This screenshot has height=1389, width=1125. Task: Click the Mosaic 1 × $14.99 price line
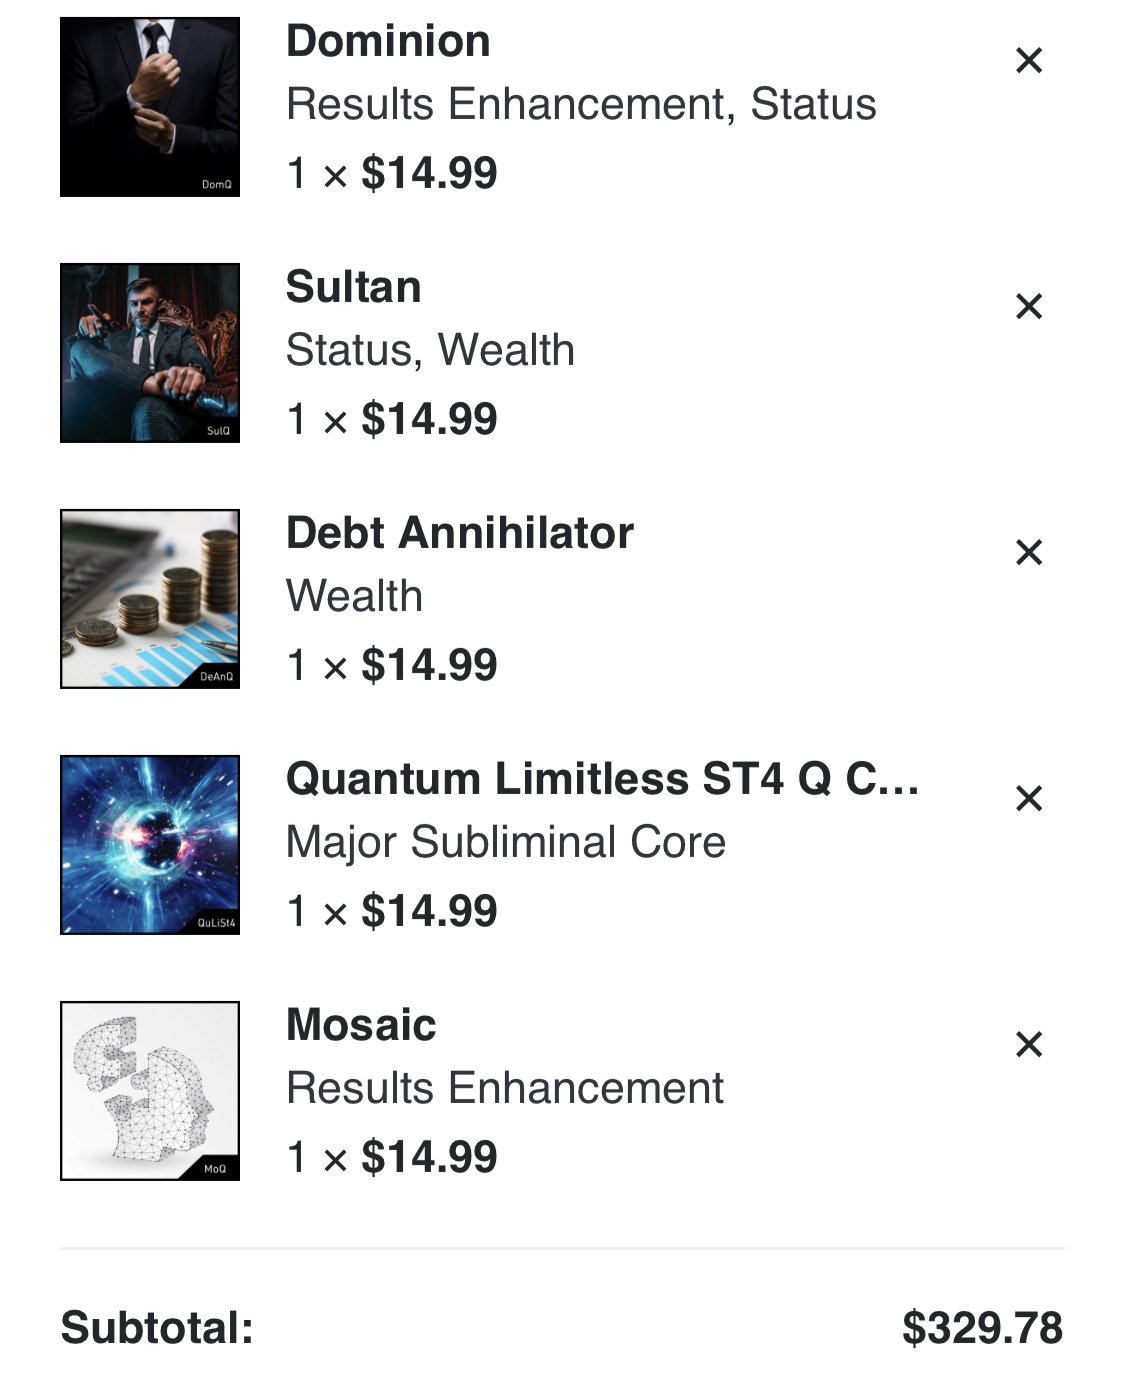point(392,1157)
